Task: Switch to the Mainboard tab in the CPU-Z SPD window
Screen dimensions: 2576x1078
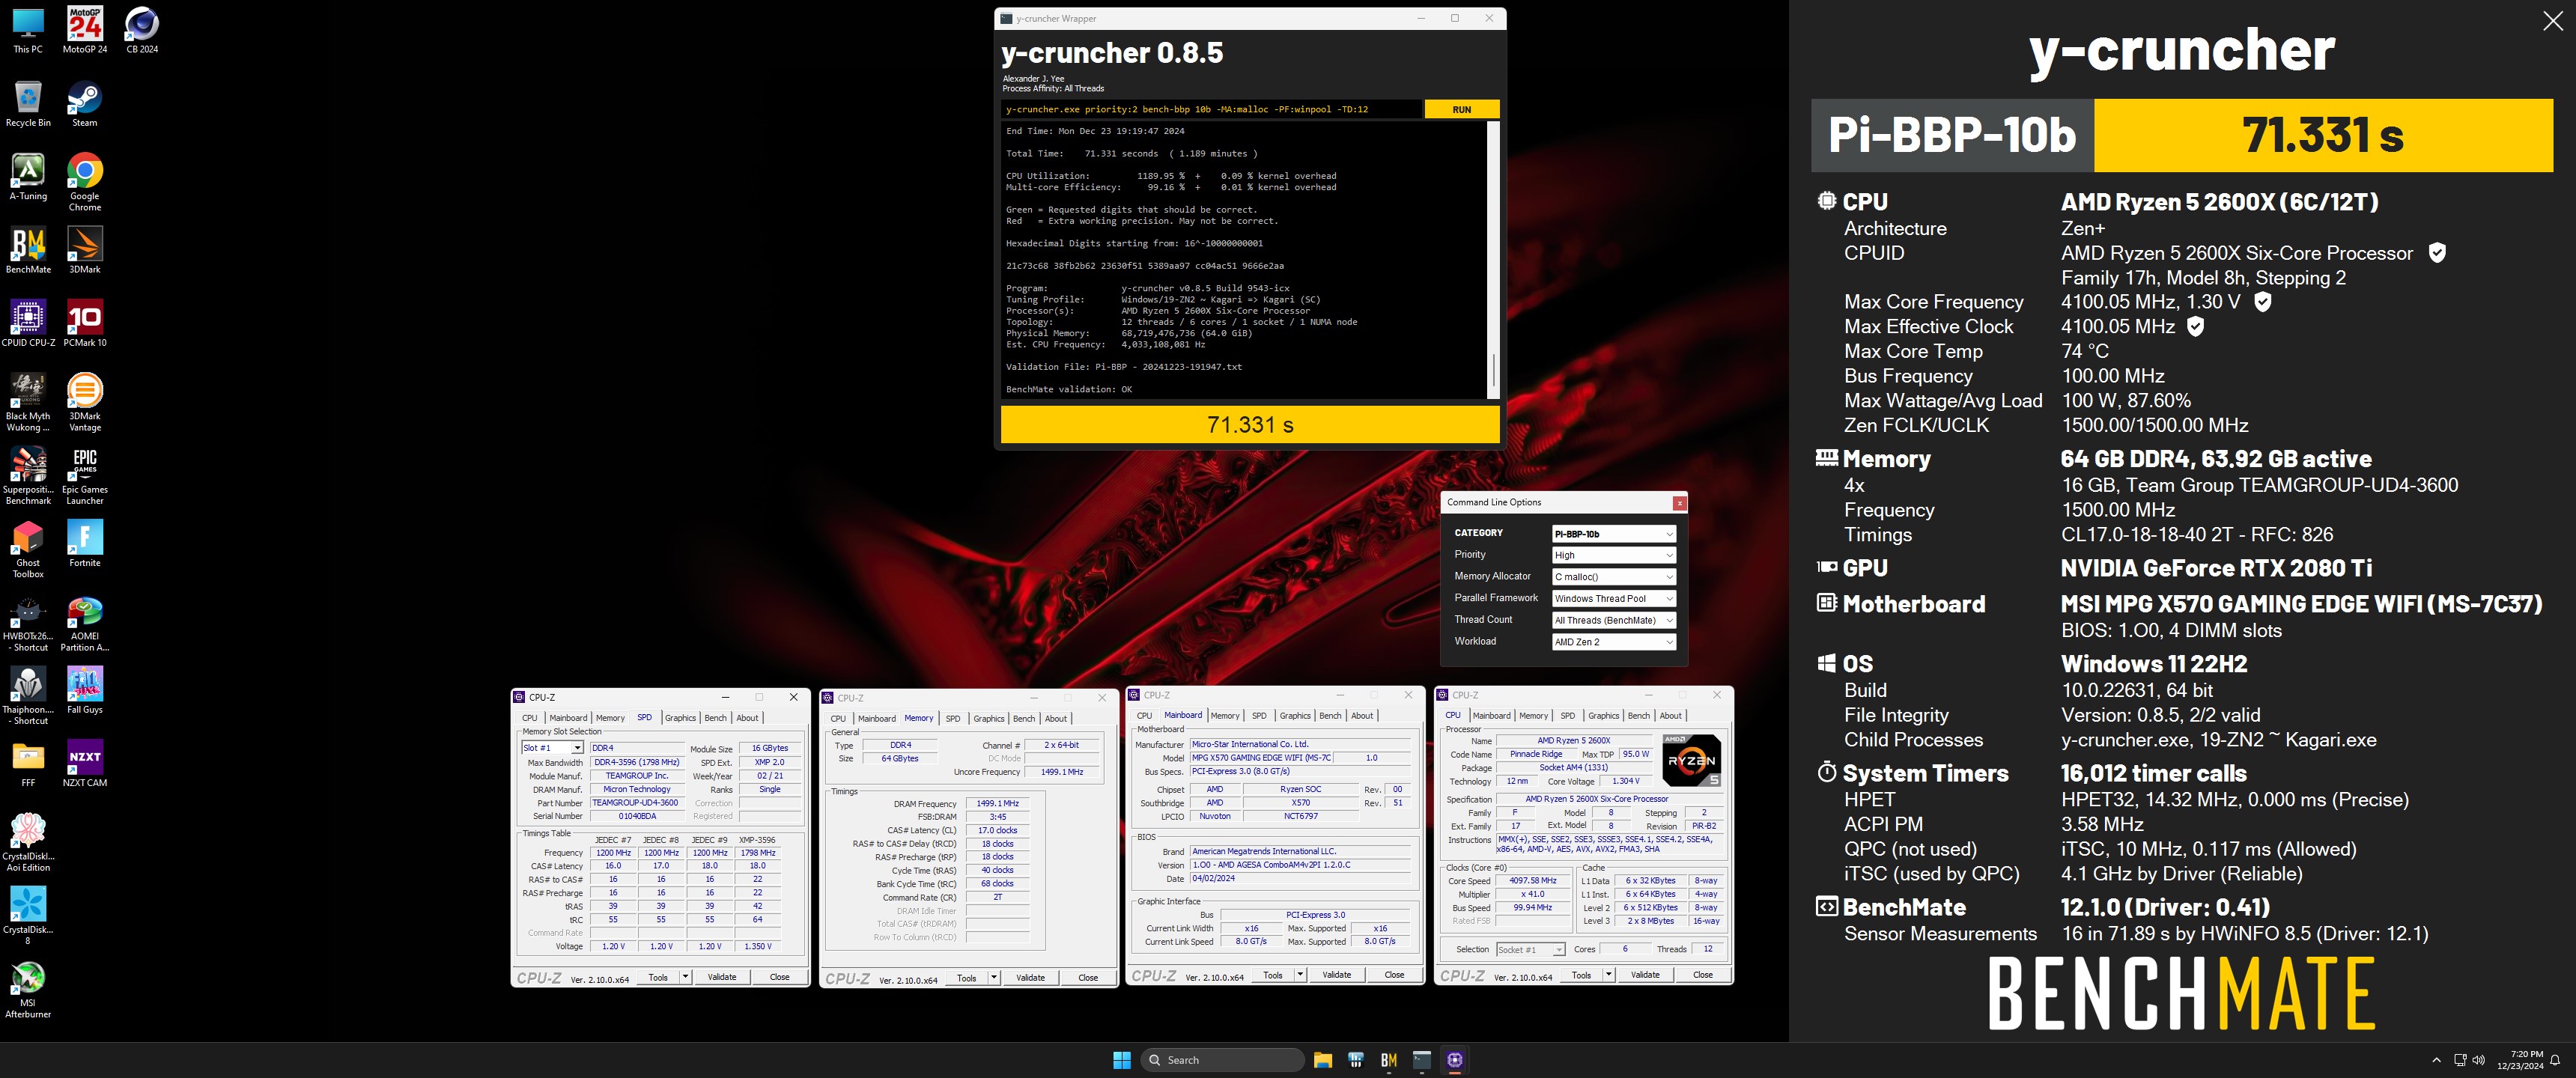Action: point(568,718)
